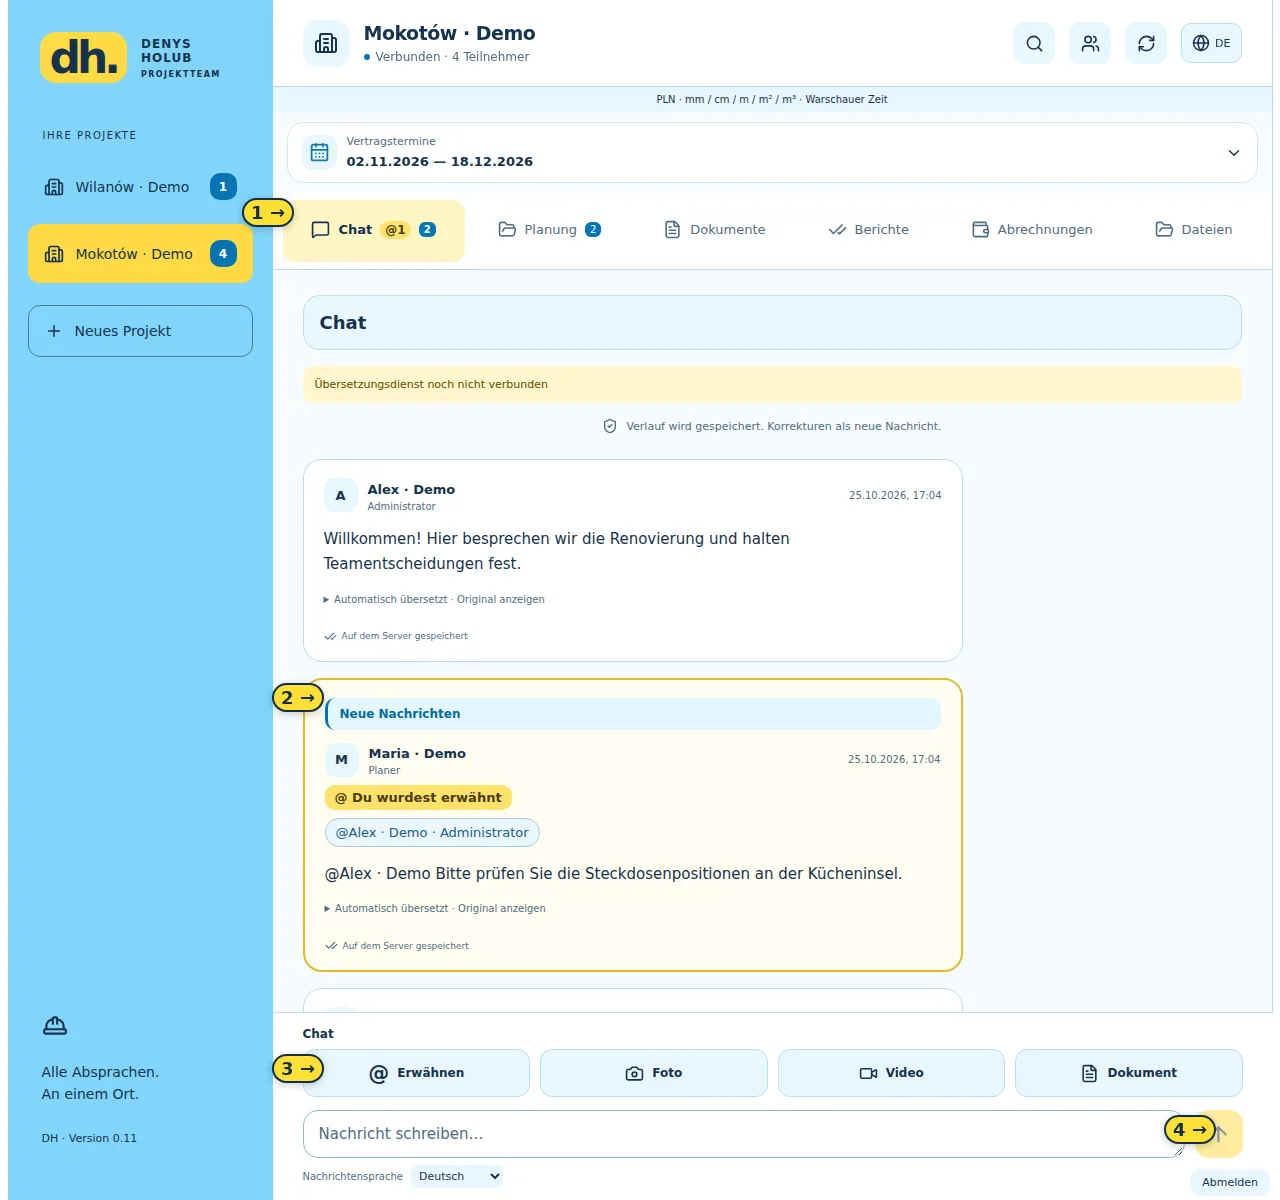Click the dh. logo
Screen dimensions: 1280x1200
coord(84,58)
